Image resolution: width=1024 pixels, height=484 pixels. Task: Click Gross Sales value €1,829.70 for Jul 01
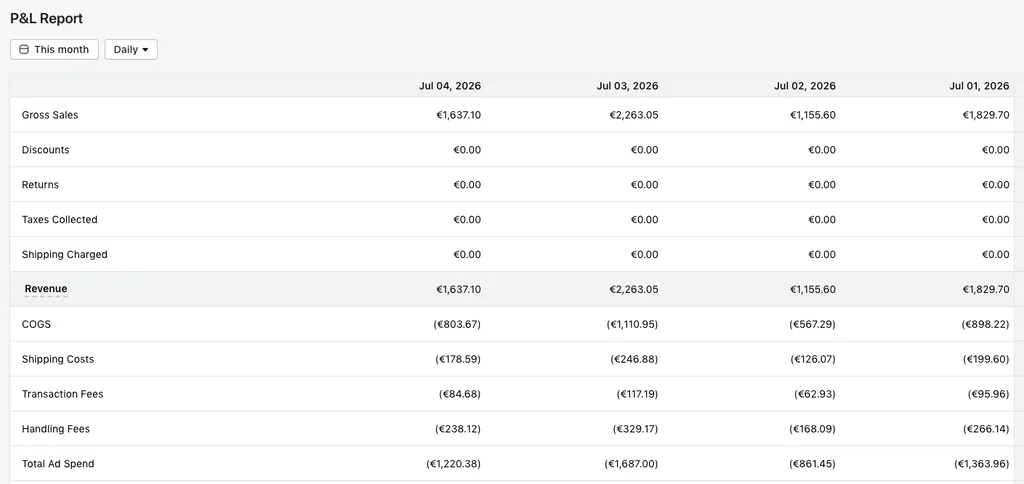tap(985, 115)
